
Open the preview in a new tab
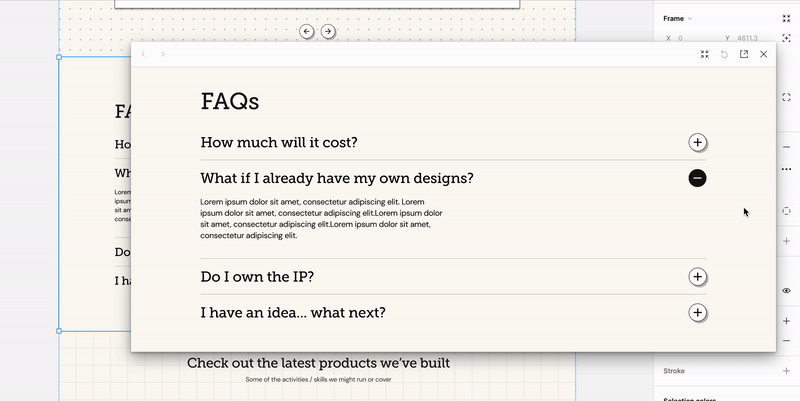coord(744,54)
